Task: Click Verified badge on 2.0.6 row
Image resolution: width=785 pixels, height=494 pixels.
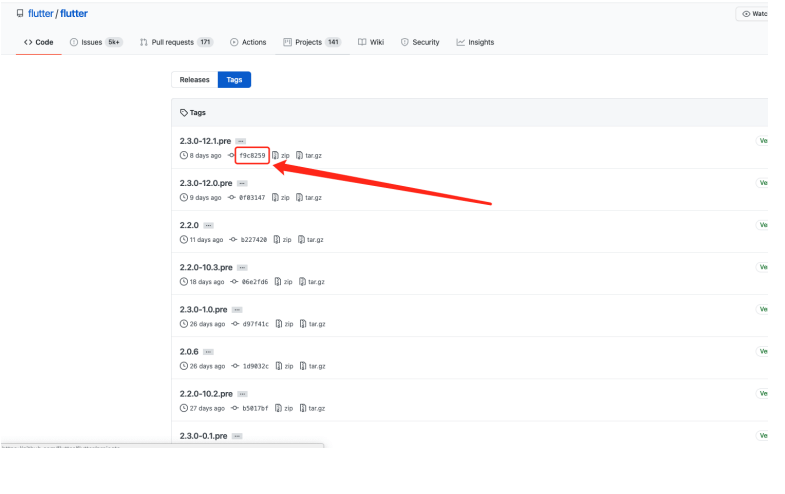Action: pos(762,351)
